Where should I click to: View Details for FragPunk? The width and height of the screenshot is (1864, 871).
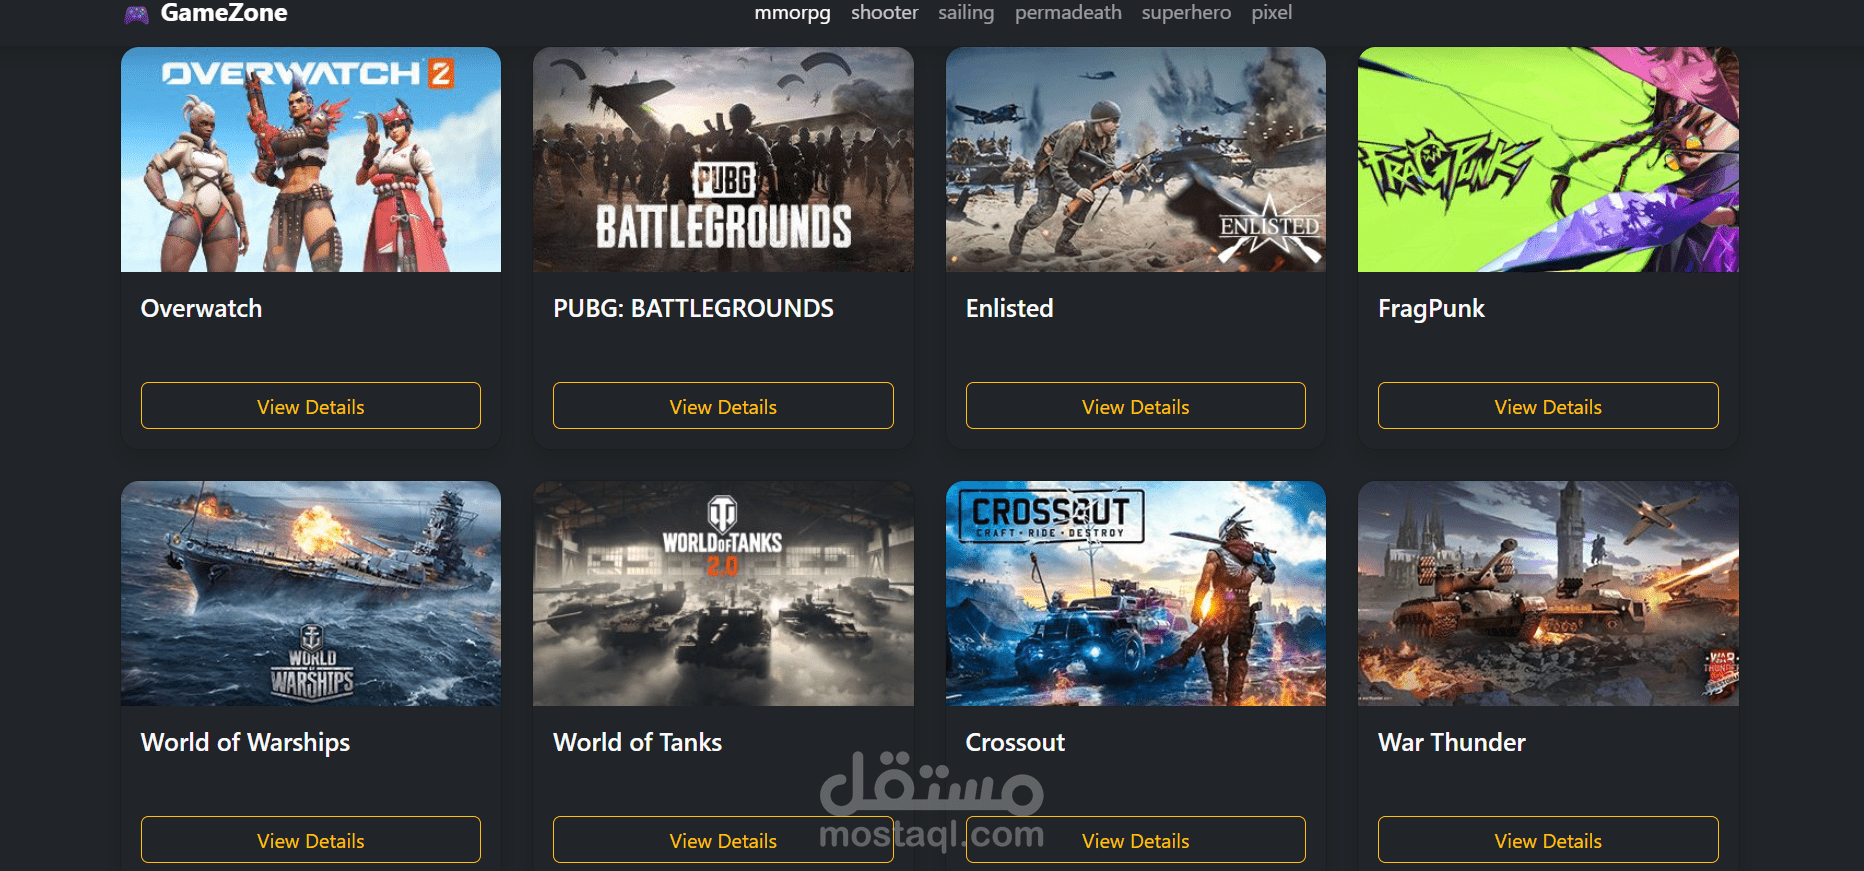pos(1548,406)
